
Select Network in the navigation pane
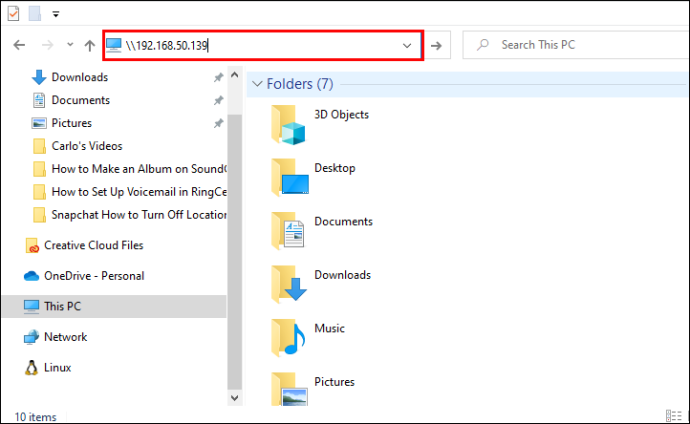(x=55, y=337)
